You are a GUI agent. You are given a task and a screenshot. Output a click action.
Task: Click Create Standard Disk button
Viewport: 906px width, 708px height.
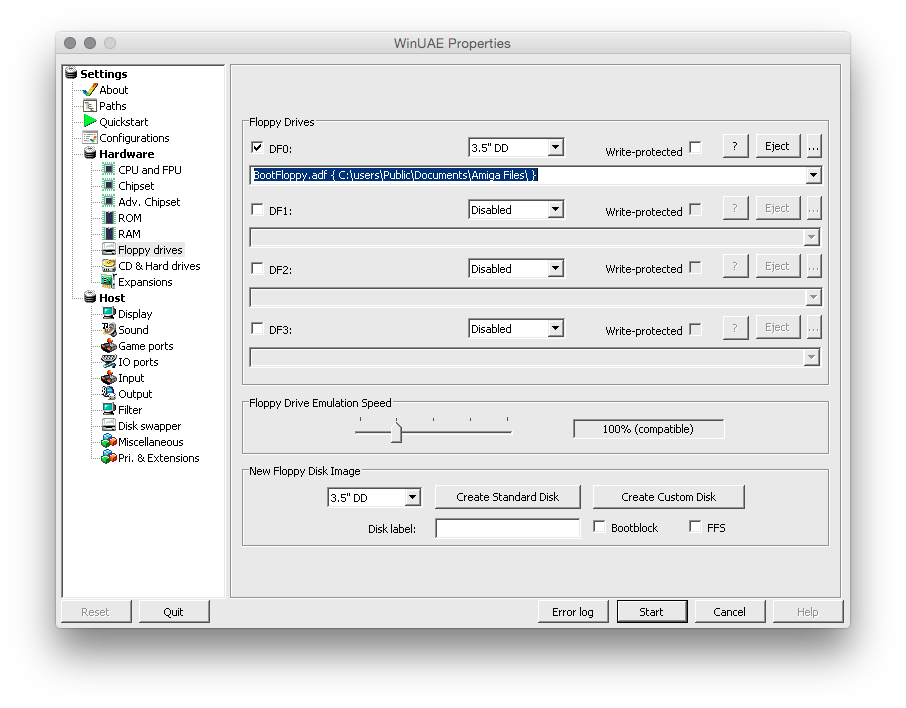click(x=507, y=497)
